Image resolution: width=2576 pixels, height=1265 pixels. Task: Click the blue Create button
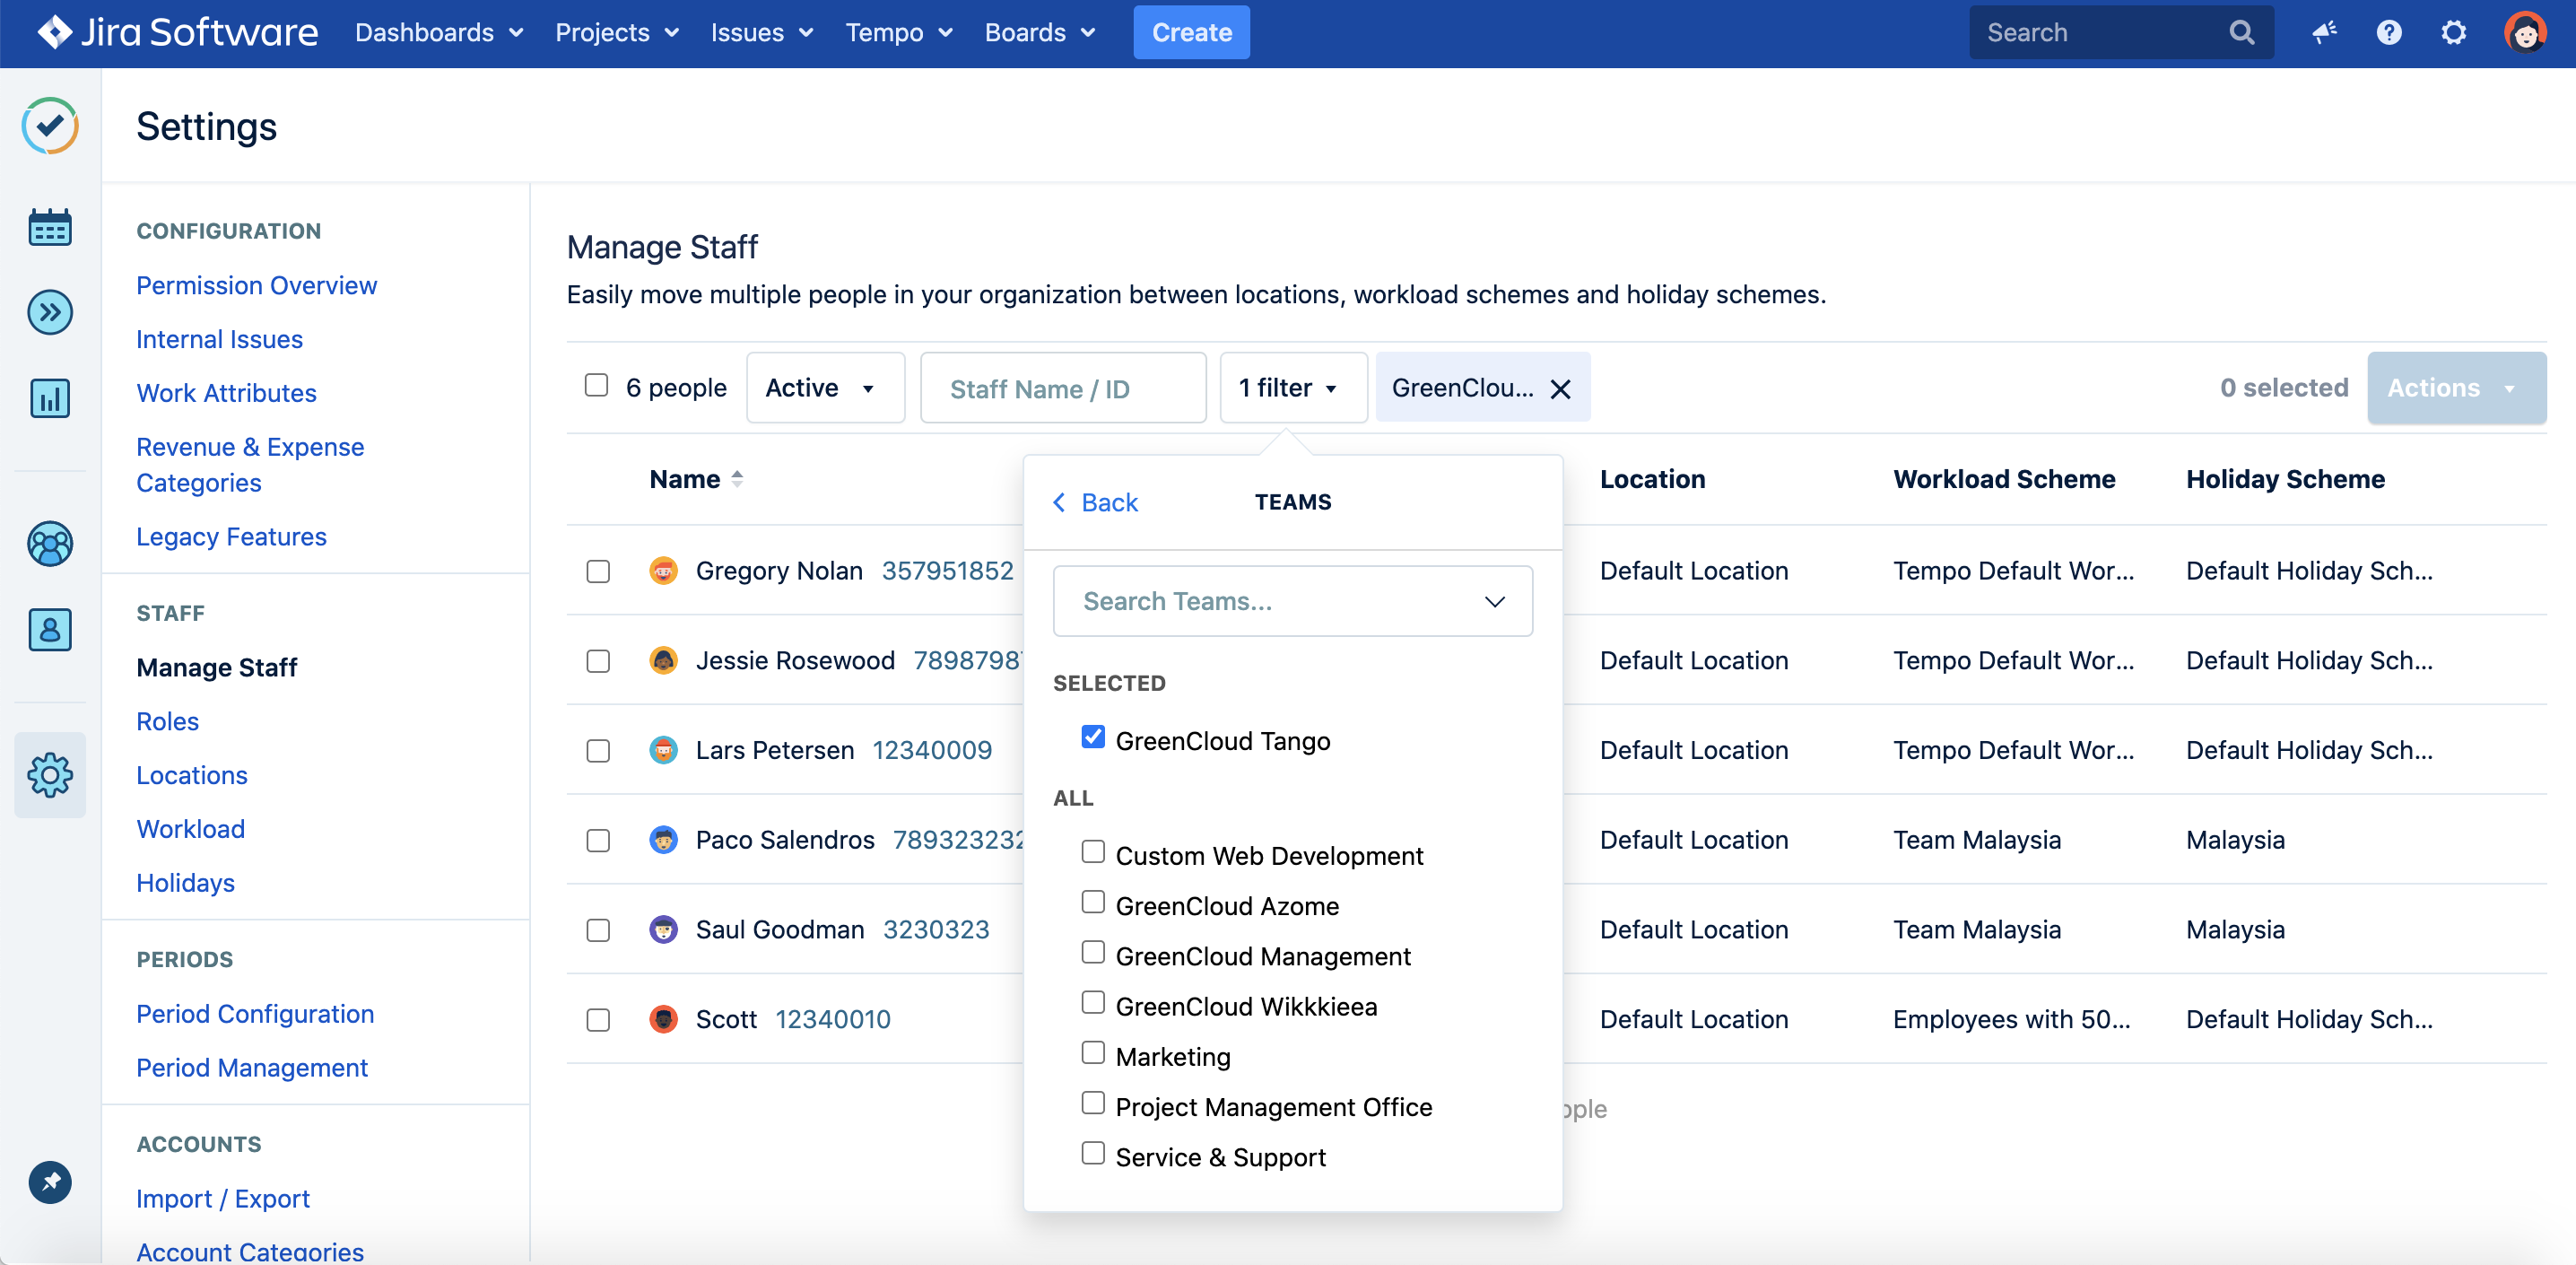tap(1190, 33)
